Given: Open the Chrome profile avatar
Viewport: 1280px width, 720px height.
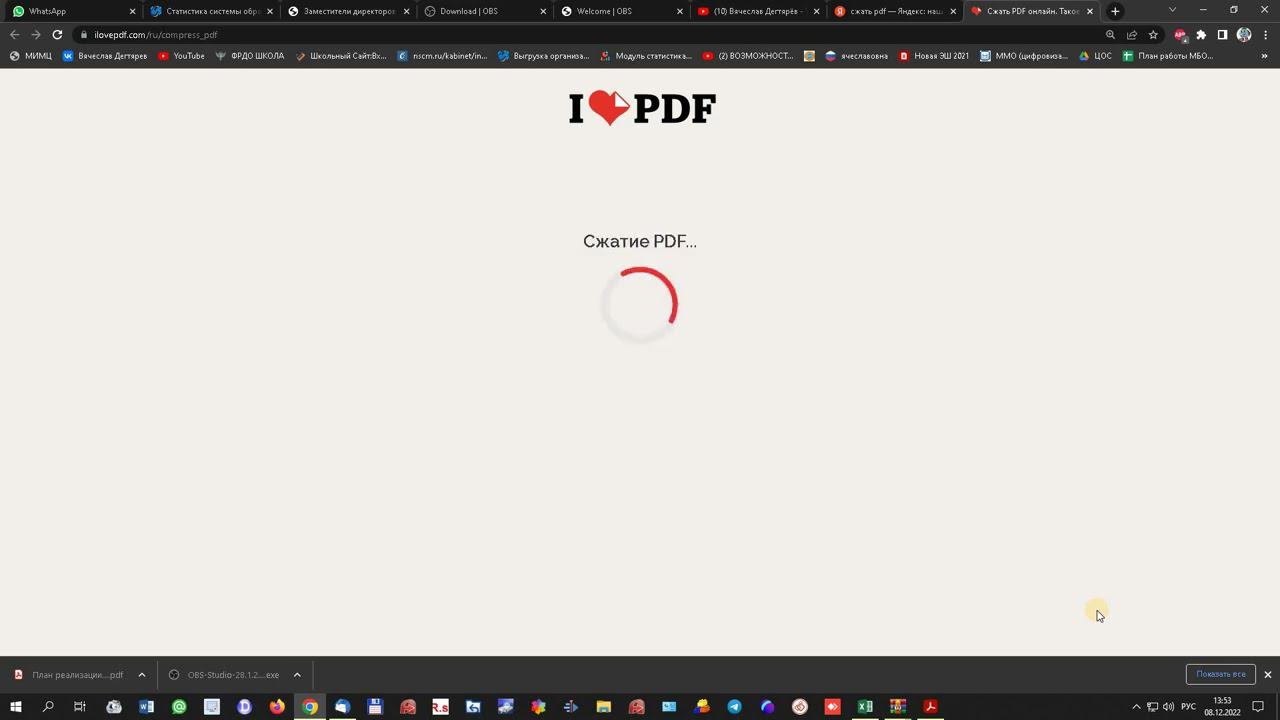Looking at the screenshot, I should [1244, 35].
